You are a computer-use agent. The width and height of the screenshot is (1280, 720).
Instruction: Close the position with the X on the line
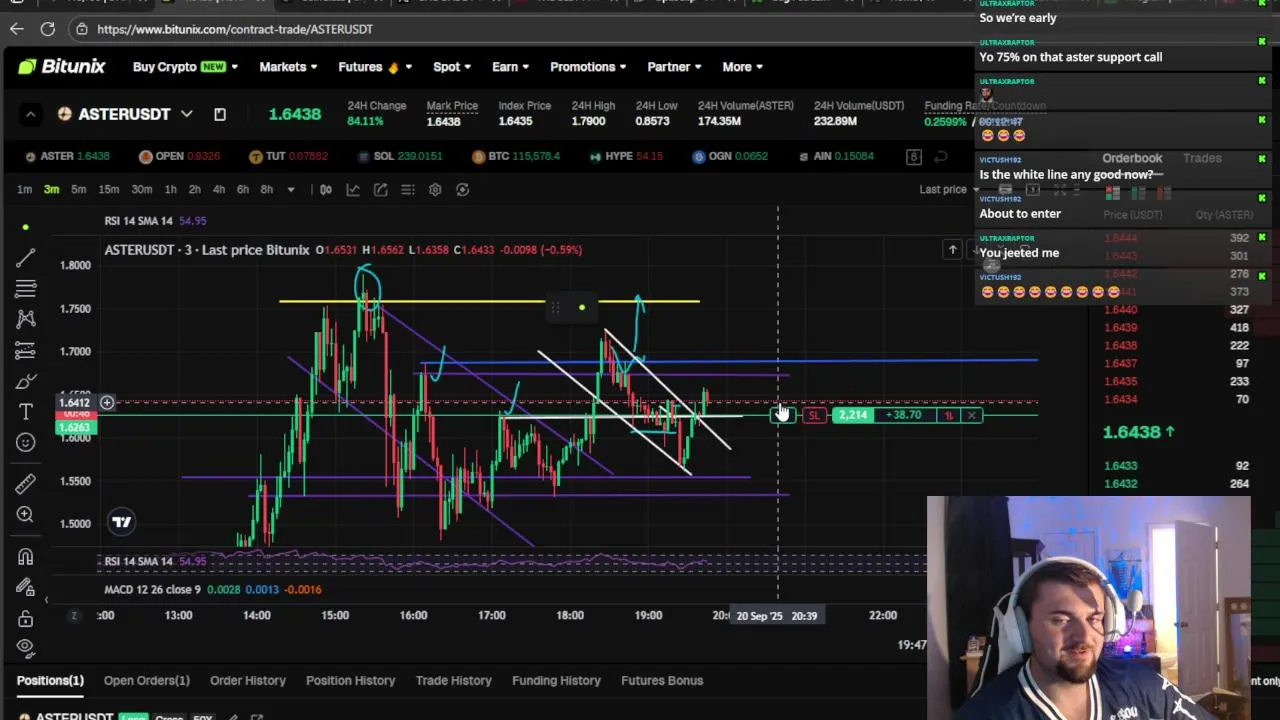[x=971, y=415]
